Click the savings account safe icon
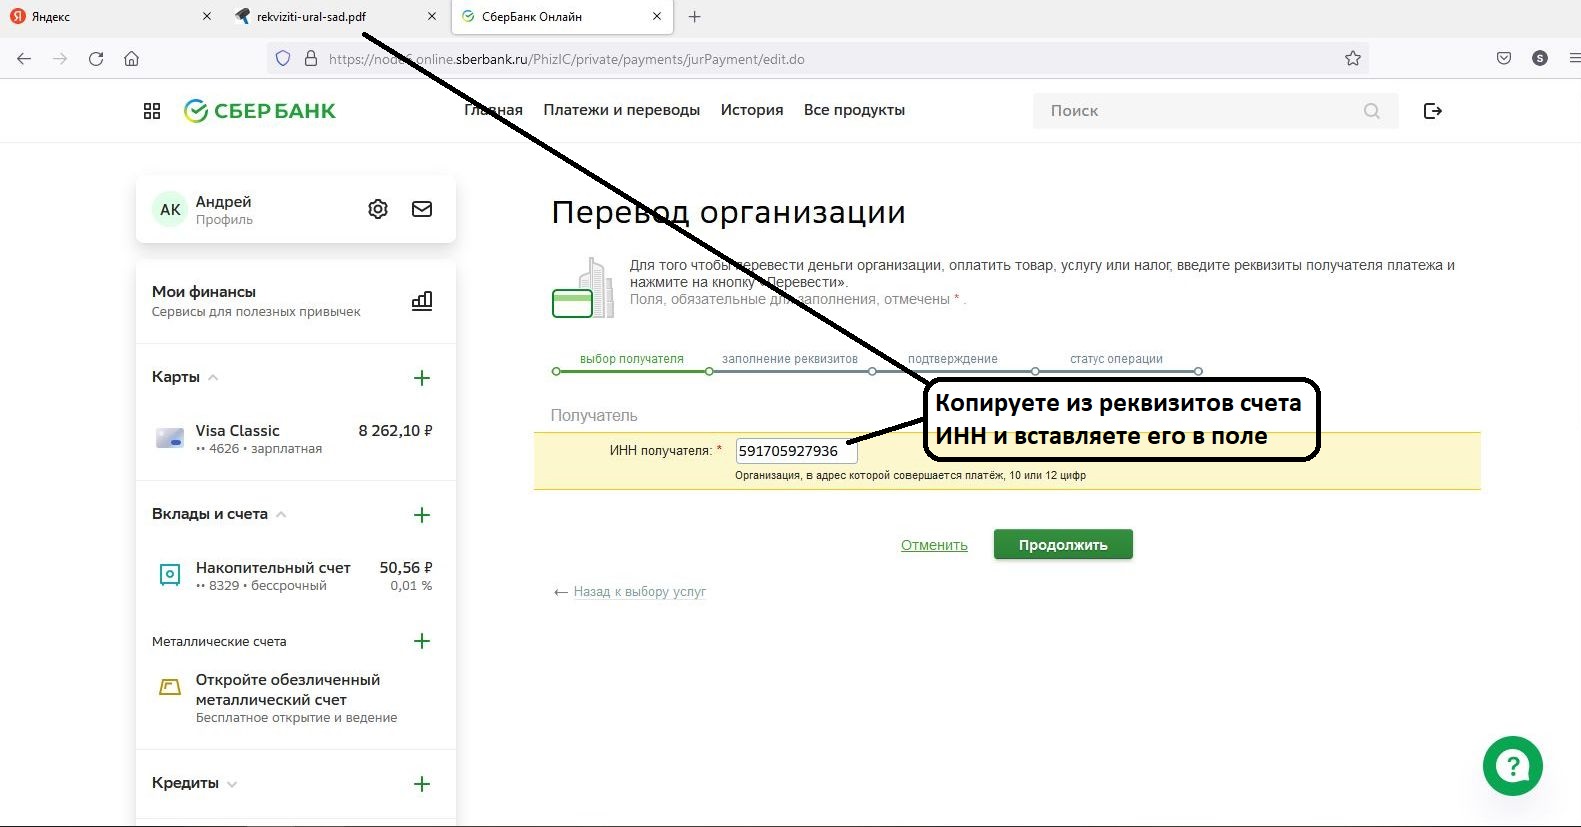Image resolution: width=1581 pixels, height=827 pixels. tap(170, 575)
